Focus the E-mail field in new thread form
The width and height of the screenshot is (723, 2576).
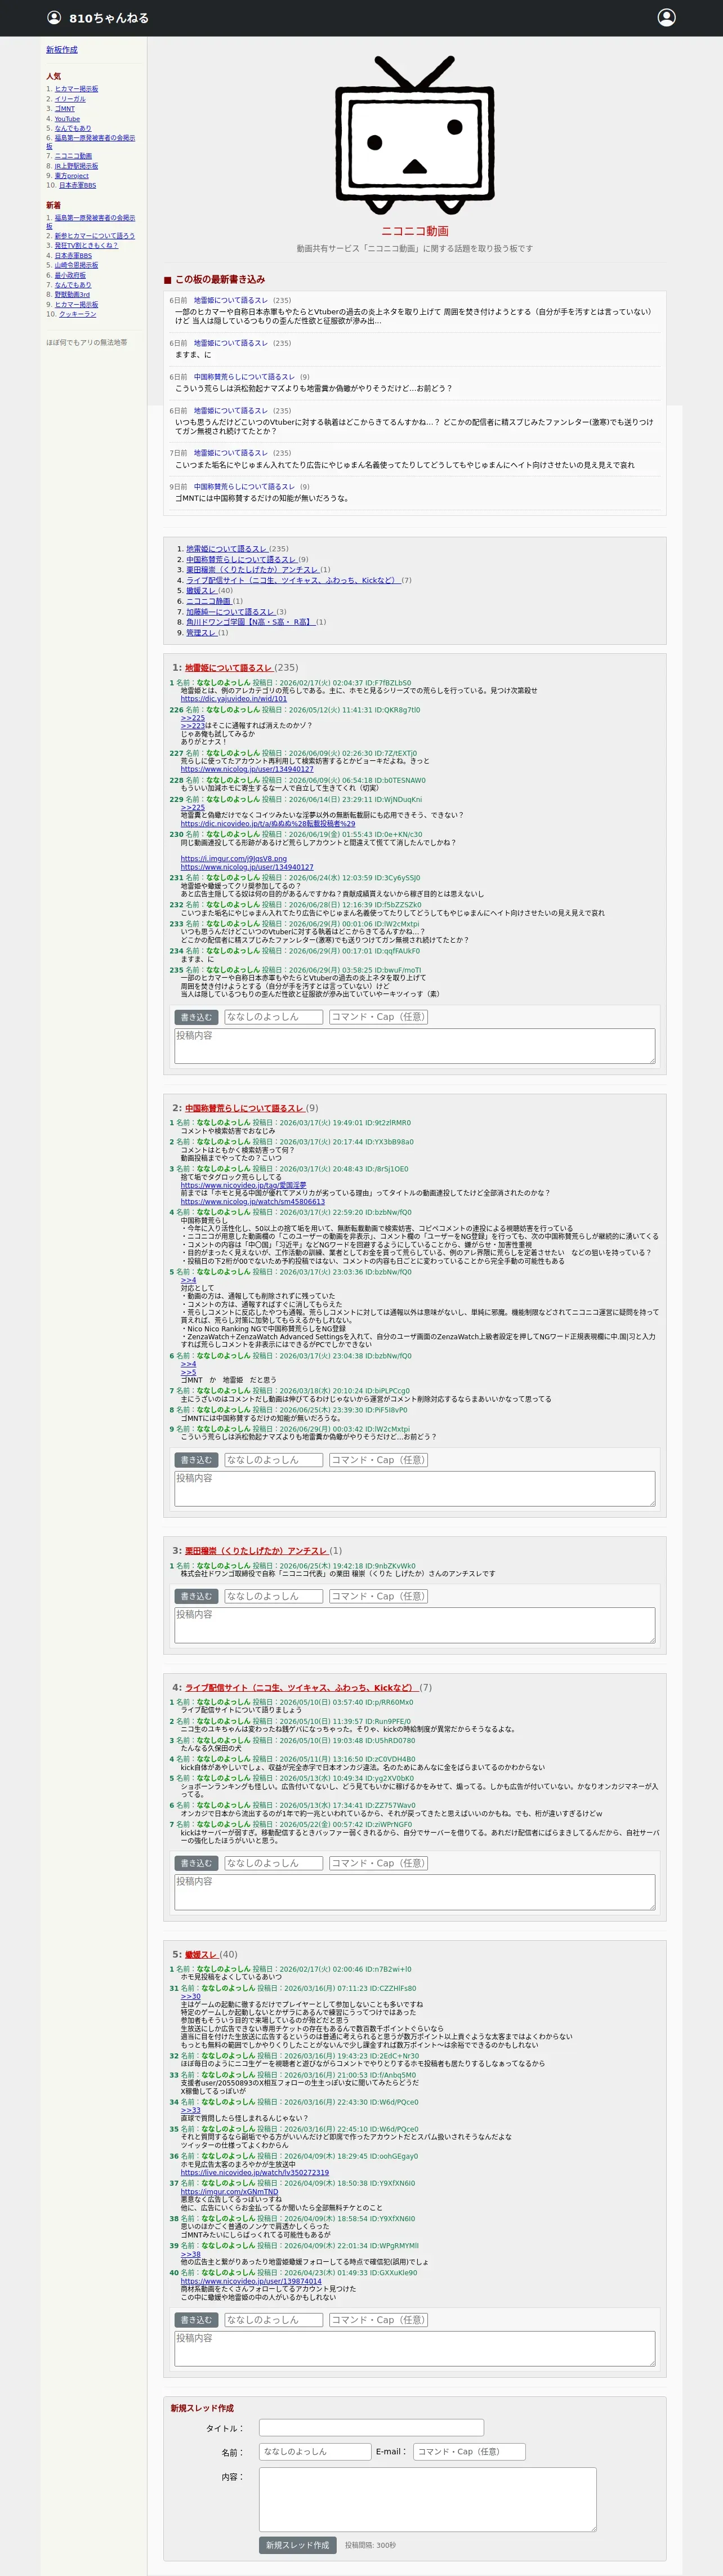pyautogui.click(x=469, y=2451)
